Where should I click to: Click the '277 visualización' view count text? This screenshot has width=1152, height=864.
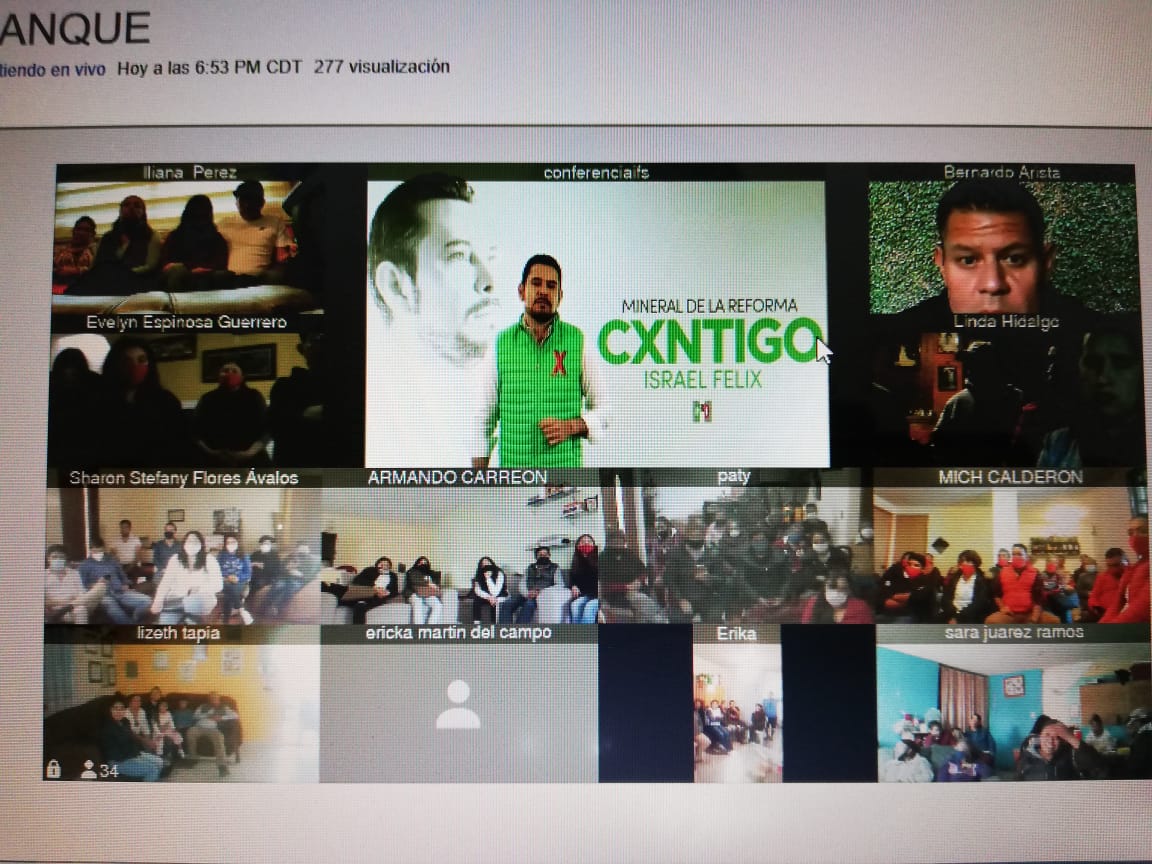point(381,67)
